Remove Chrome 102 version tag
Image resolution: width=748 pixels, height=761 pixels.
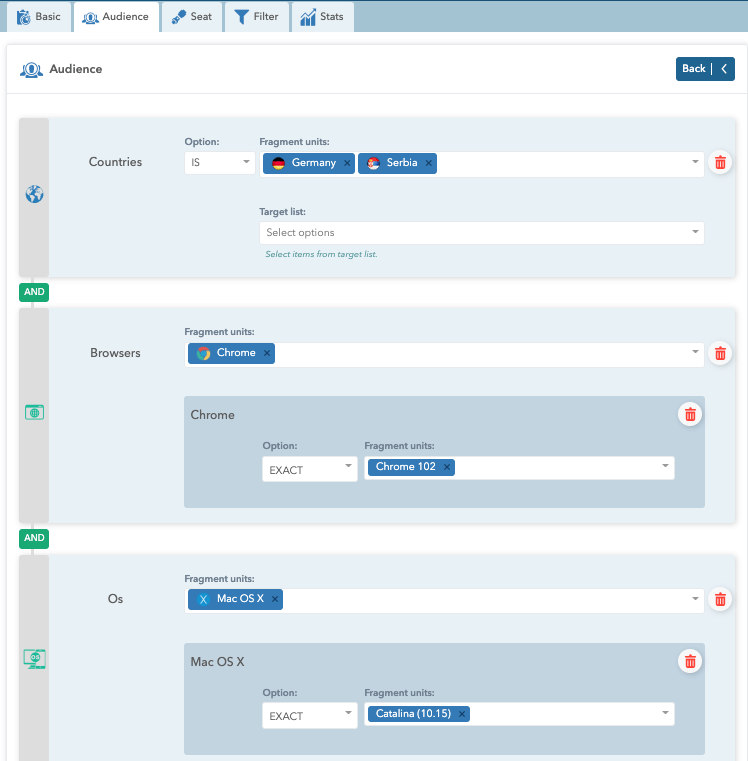point(446,467)
